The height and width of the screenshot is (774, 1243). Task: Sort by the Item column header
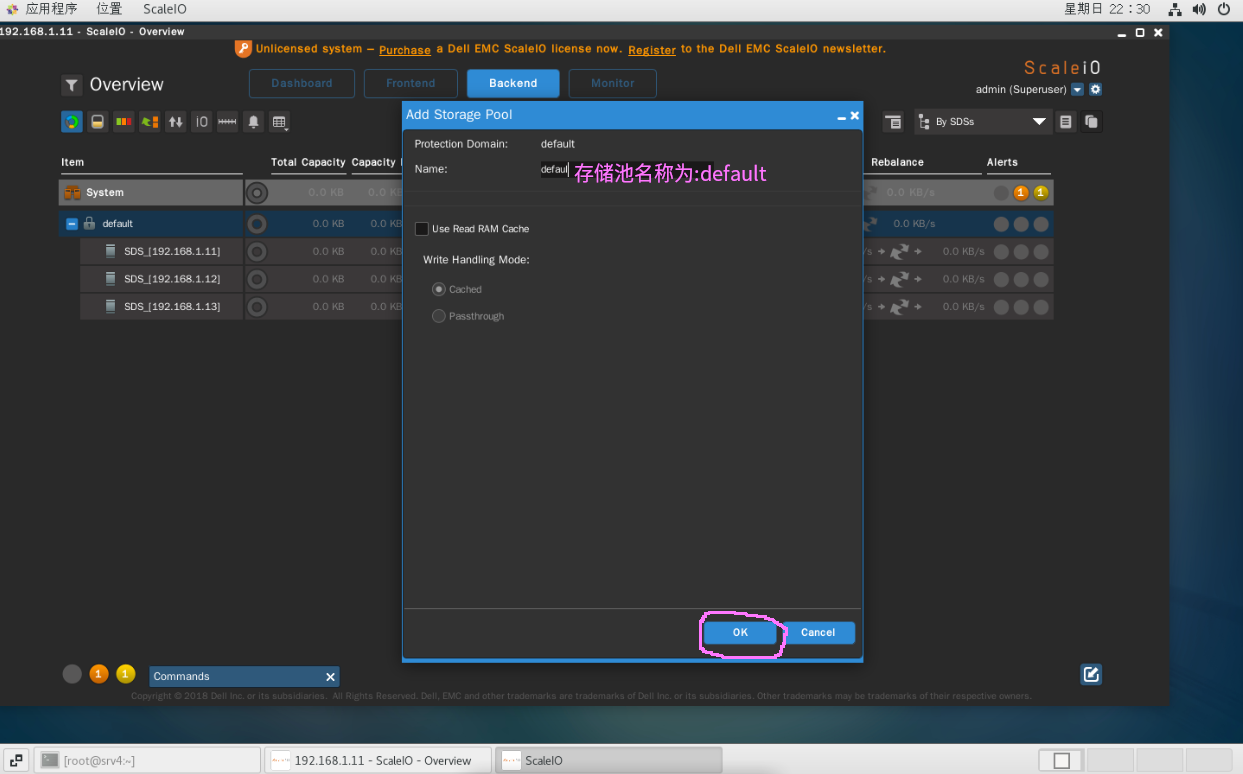[x=73, y=162]
